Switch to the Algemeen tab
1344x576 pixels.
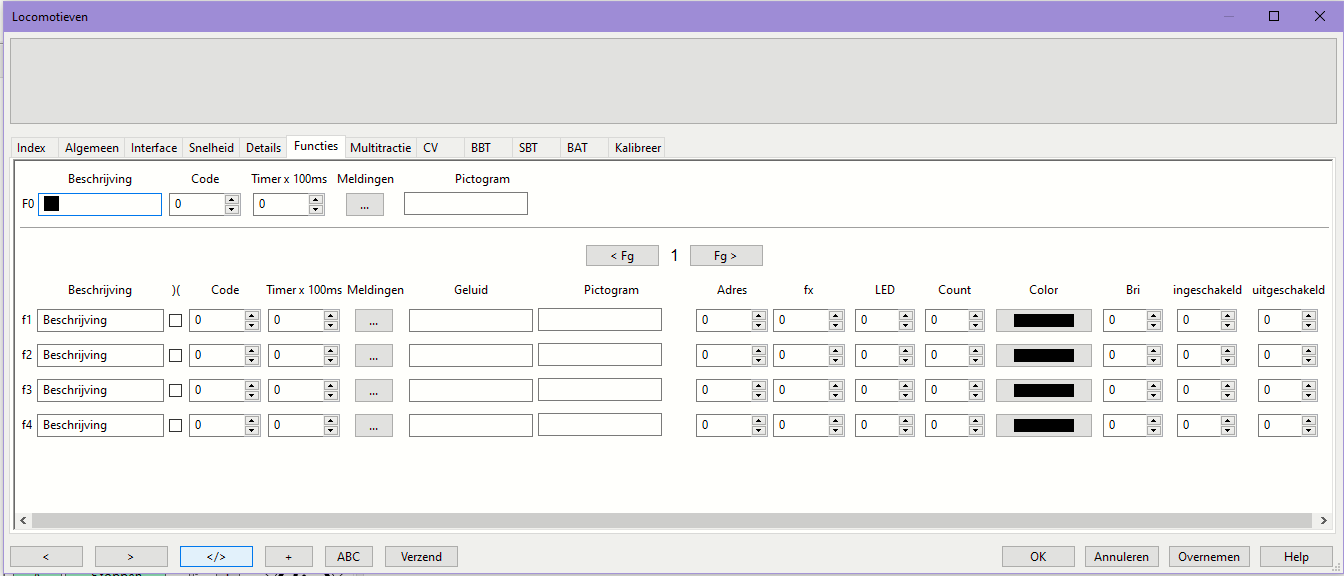click(92, 148)
